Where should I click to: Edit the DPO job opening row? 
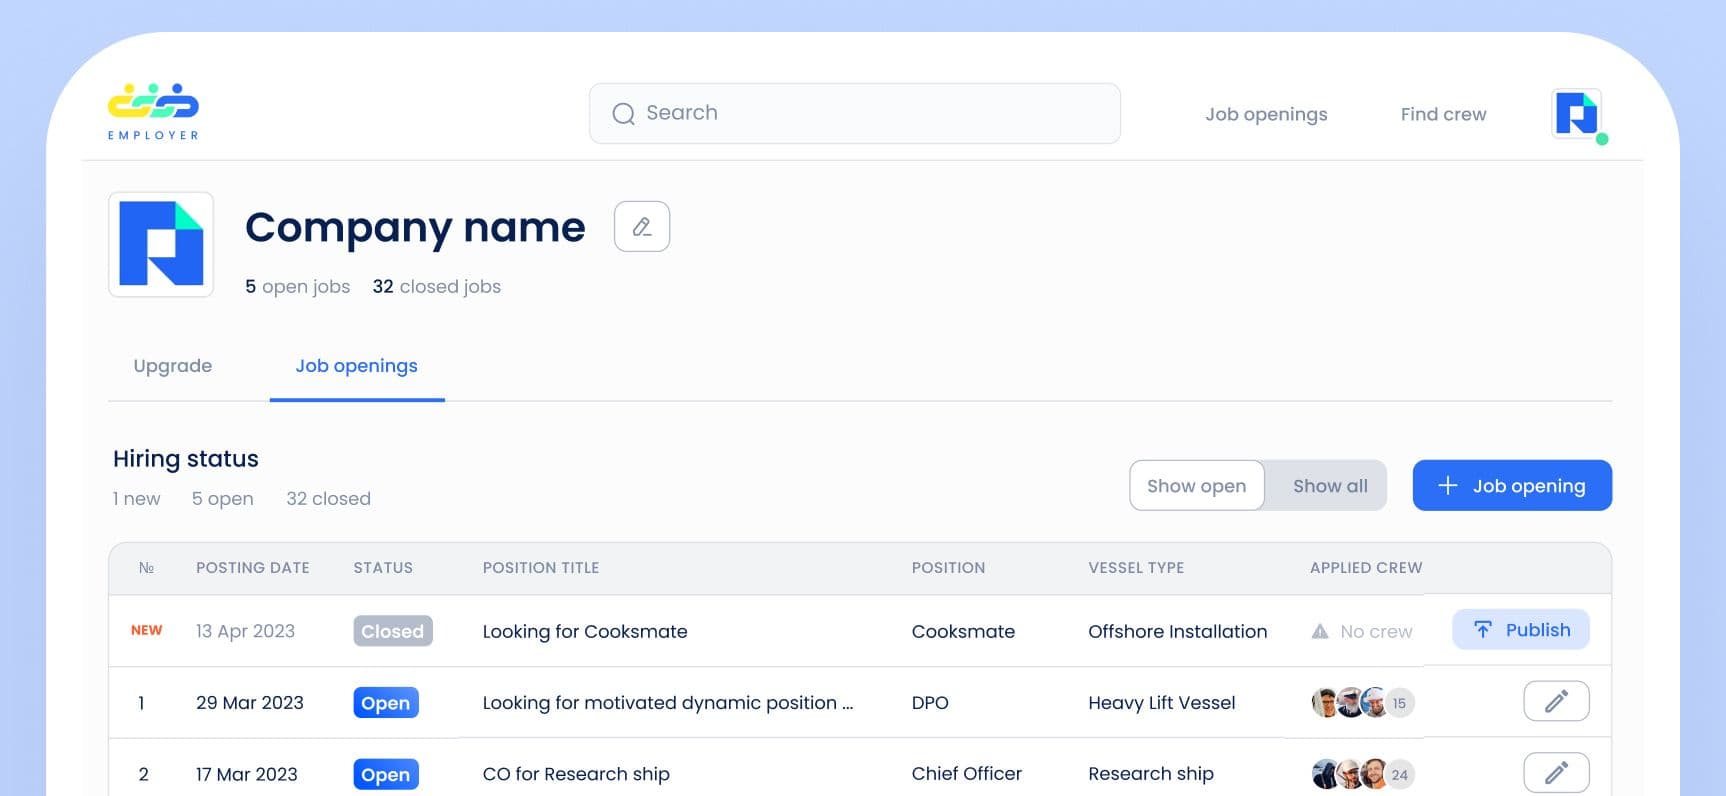(1556, 702)
